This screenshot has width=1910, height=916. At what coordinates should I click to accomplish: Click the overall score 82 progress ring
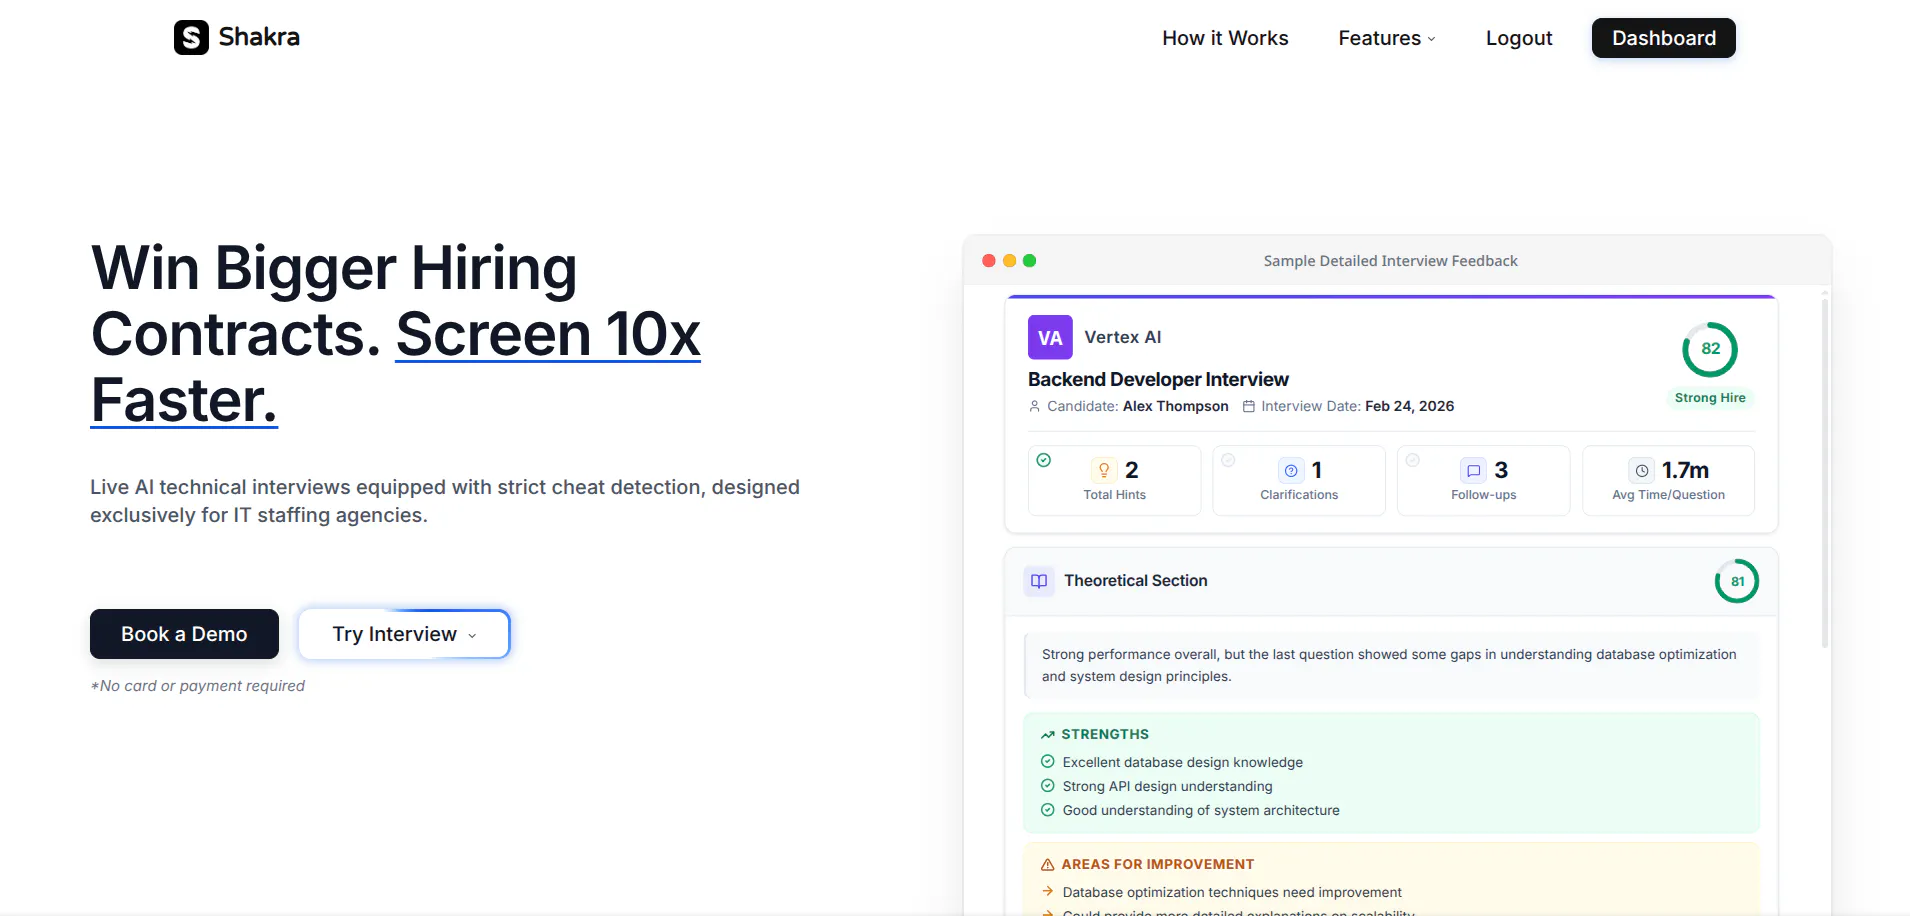[1710, 349]
